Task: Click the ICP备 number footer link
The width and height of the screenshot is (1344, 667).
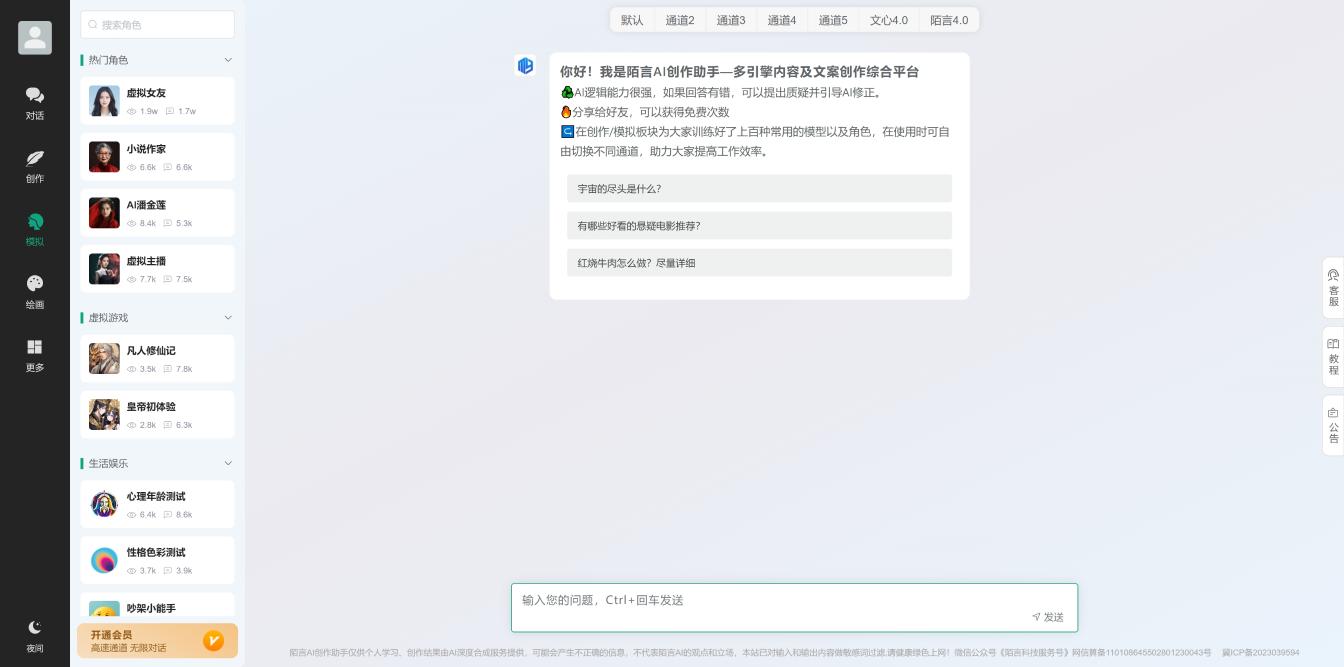Action: click(1260, 653)
